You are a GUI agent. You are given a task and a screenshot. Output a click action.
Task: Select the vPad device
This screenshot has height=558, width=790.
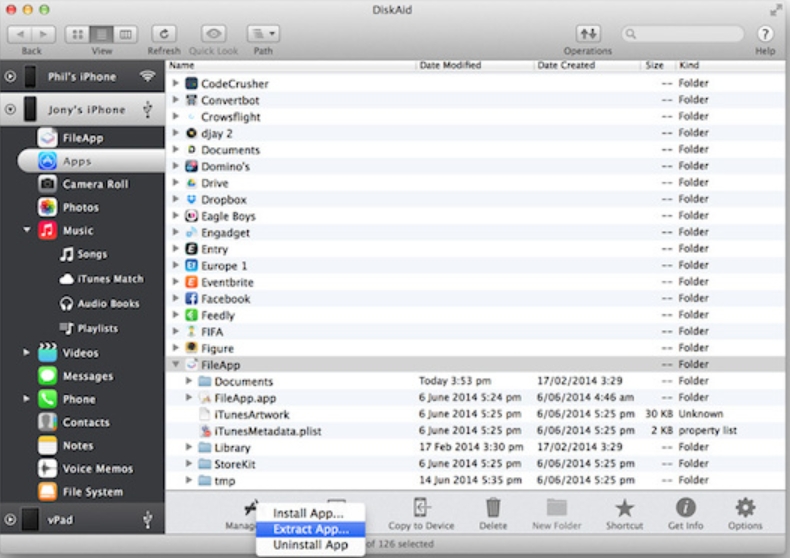click(82, 519)
